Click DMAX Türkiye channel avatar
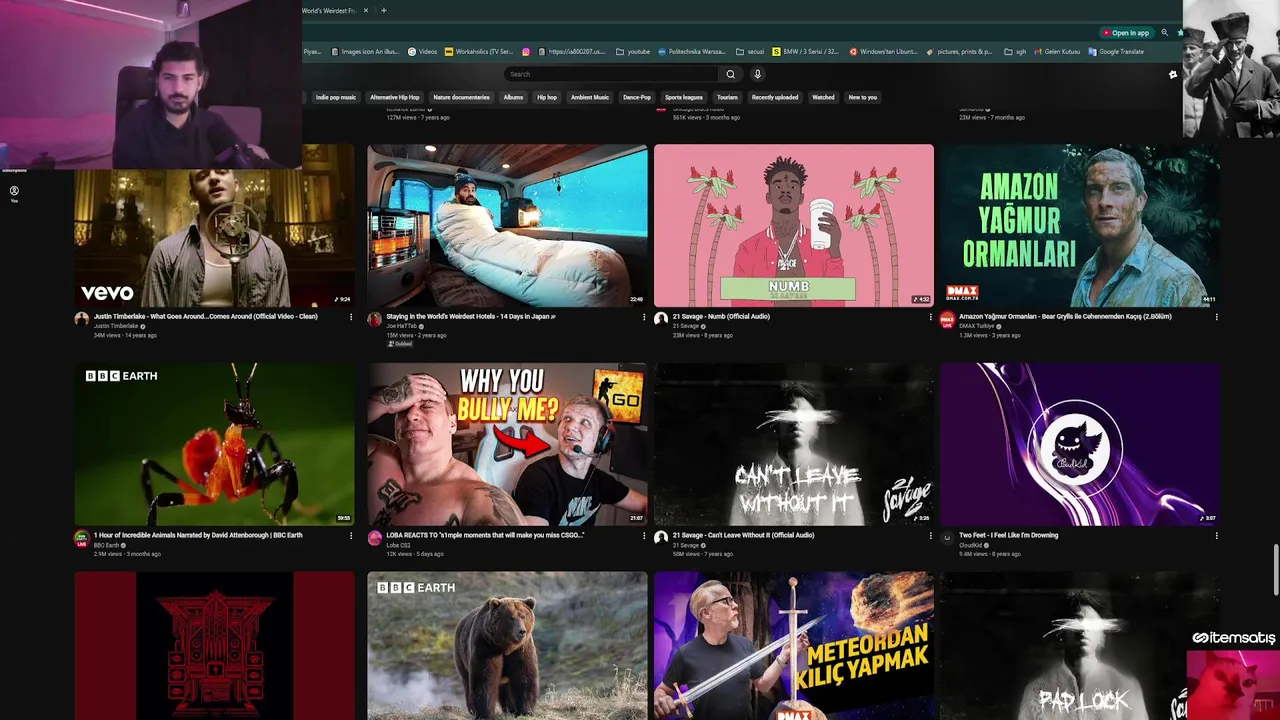The image size is (1280, 720). coord(947,319)
